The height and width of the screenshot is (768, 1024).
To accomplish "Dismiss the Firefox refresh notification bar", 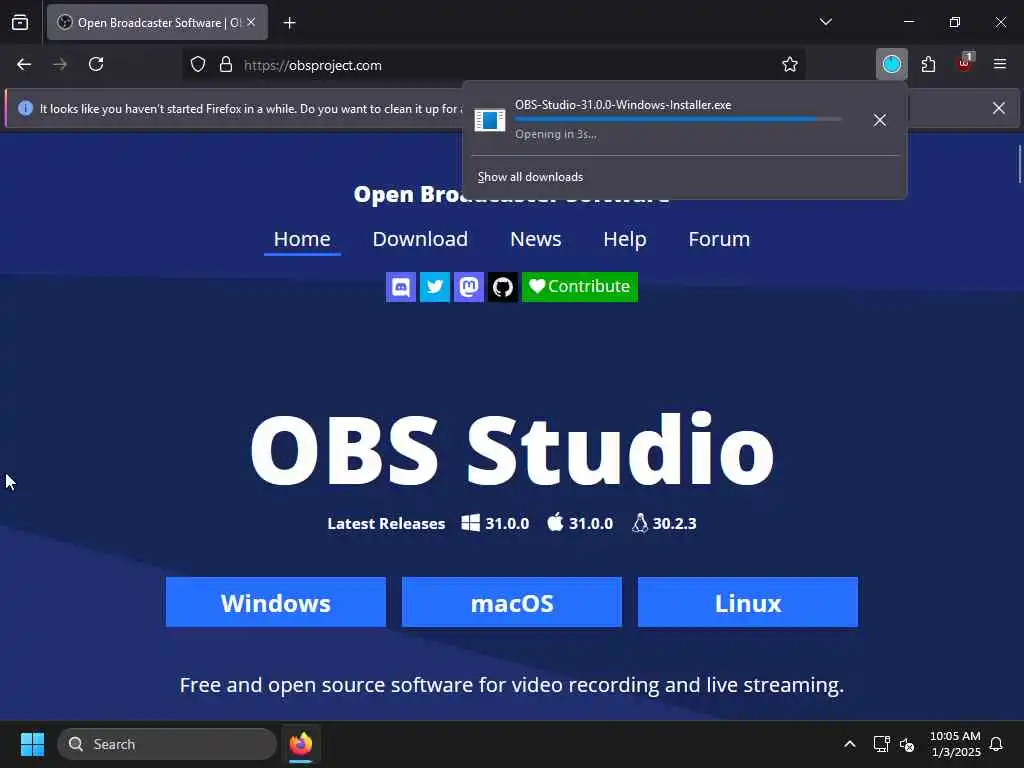I will click(999, 108).
